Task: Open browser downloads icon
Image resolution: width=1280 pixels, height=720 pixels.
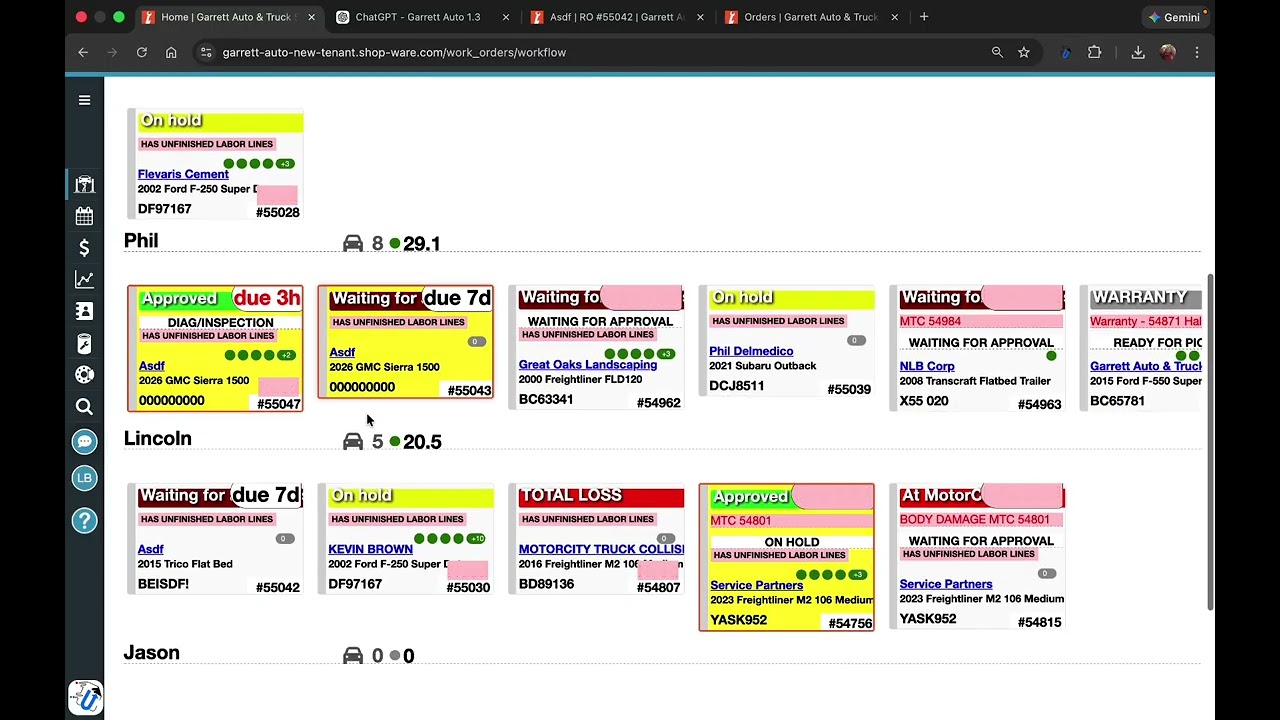Action: tap(1138, 52)
